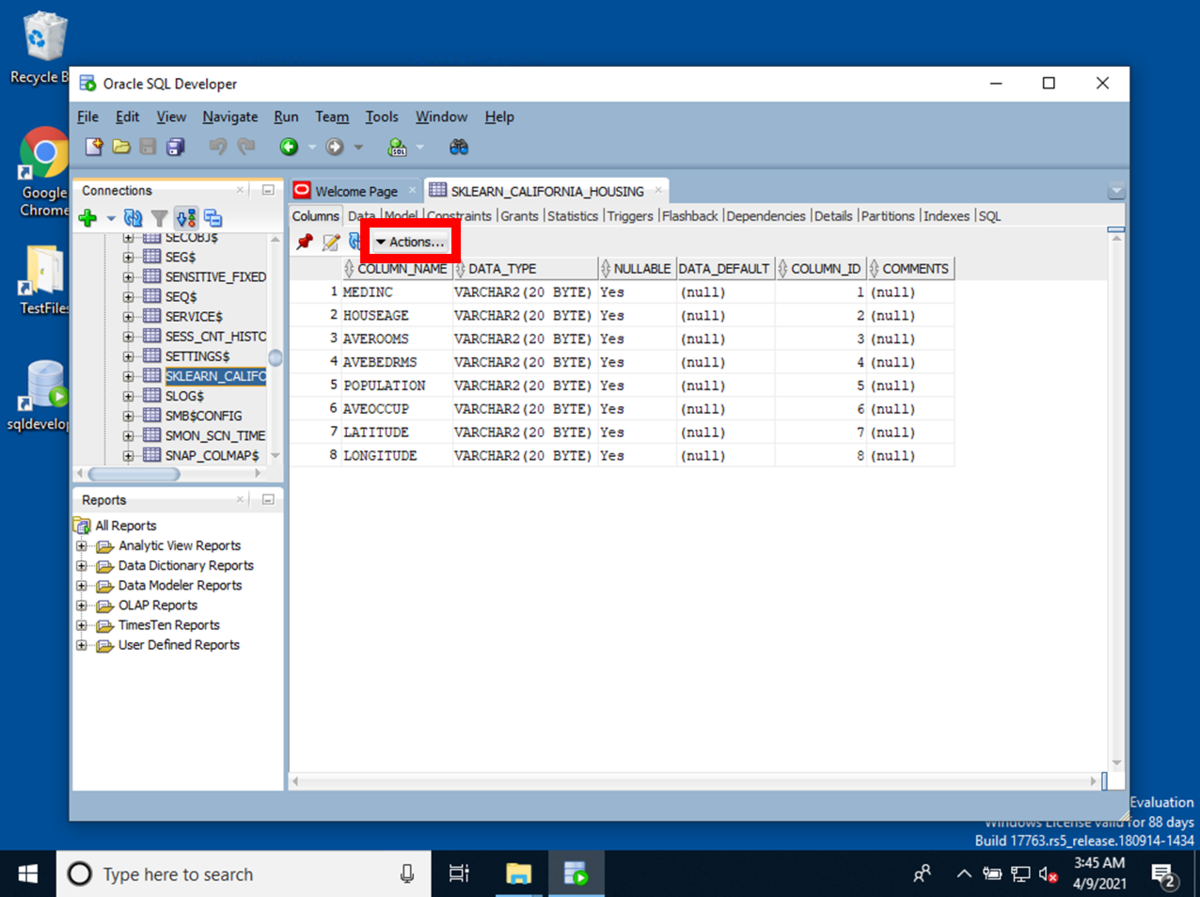The image size is (1200, 897).
Task: Toggle the red pin Freeze View icon
Action: click(304, 242)
